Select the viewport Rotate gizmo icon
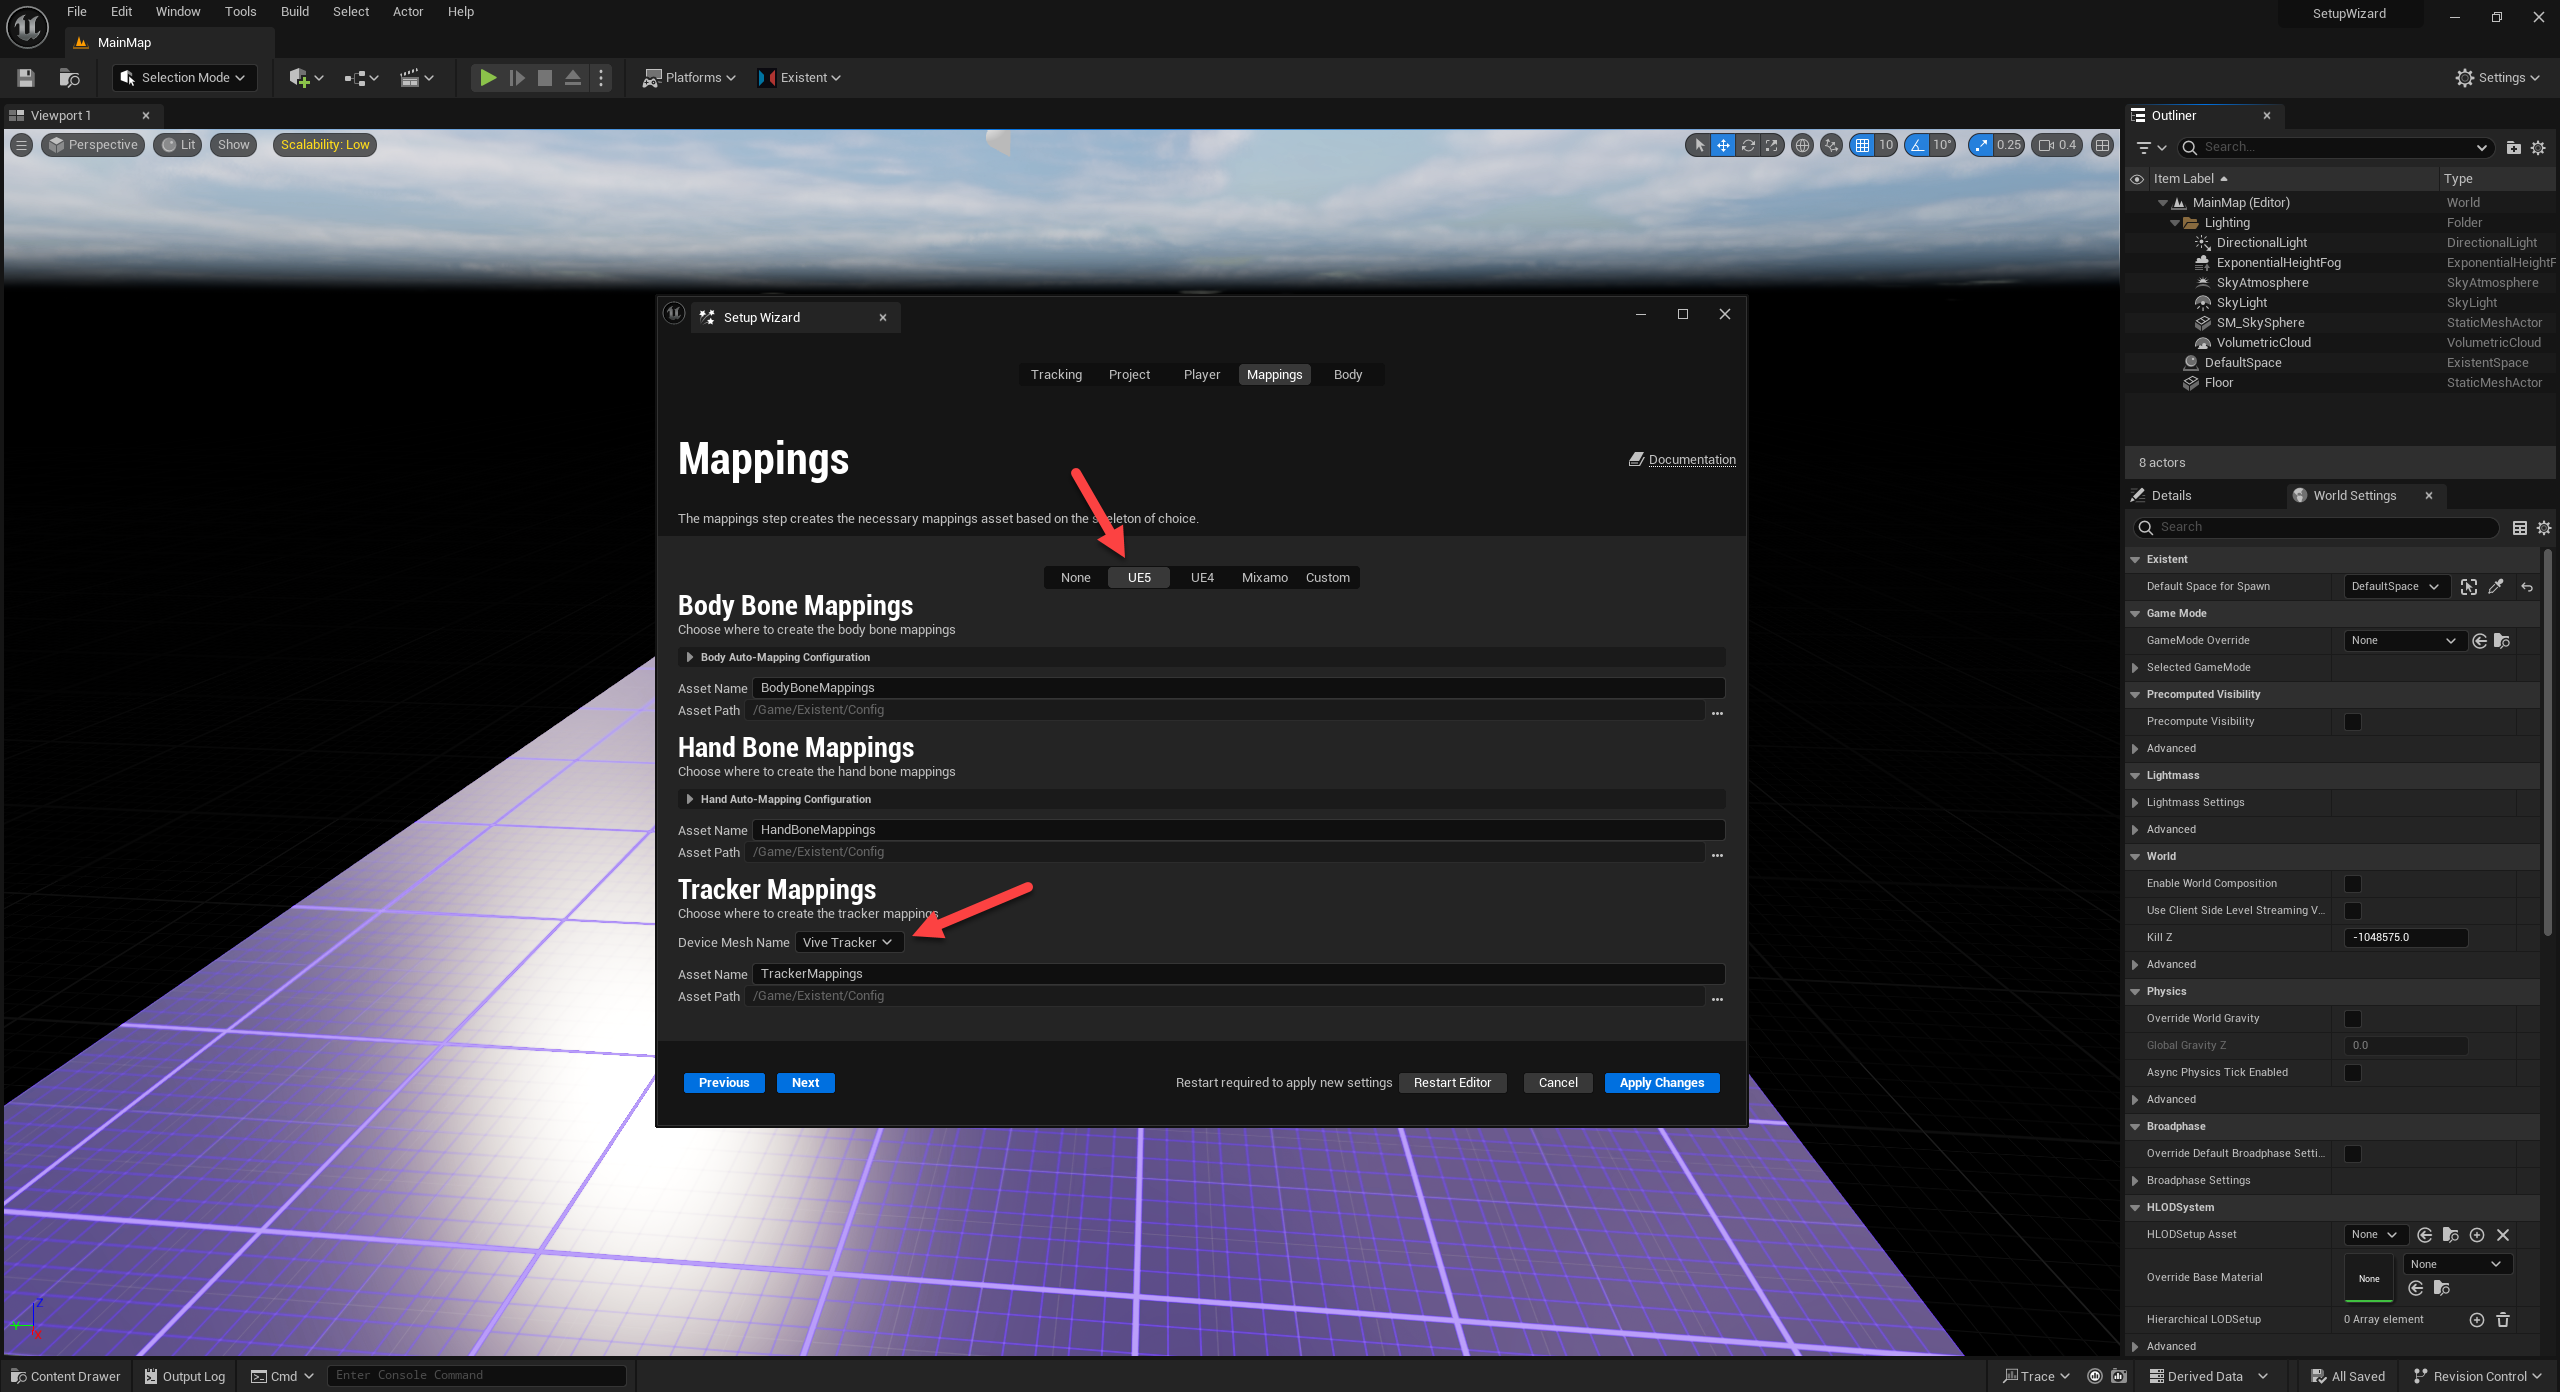 point(1747,145)
